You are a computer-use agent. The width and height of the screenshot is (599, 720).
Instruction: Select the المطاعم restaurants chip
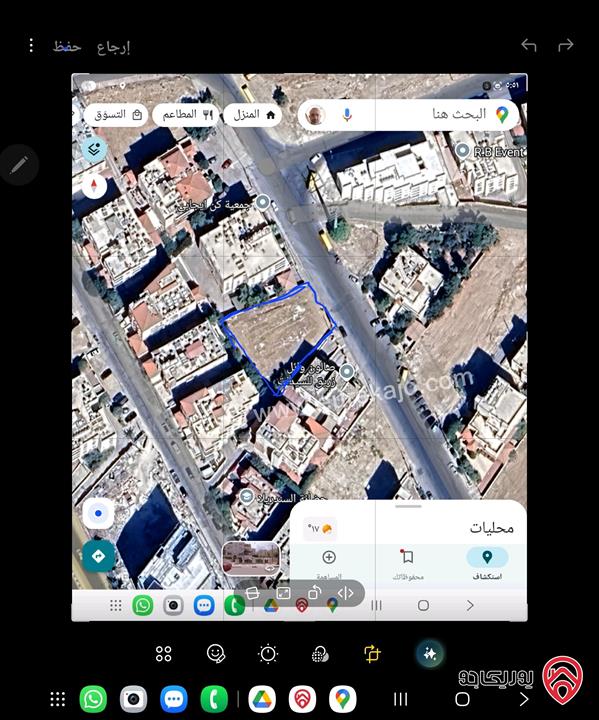click(186, 115)
